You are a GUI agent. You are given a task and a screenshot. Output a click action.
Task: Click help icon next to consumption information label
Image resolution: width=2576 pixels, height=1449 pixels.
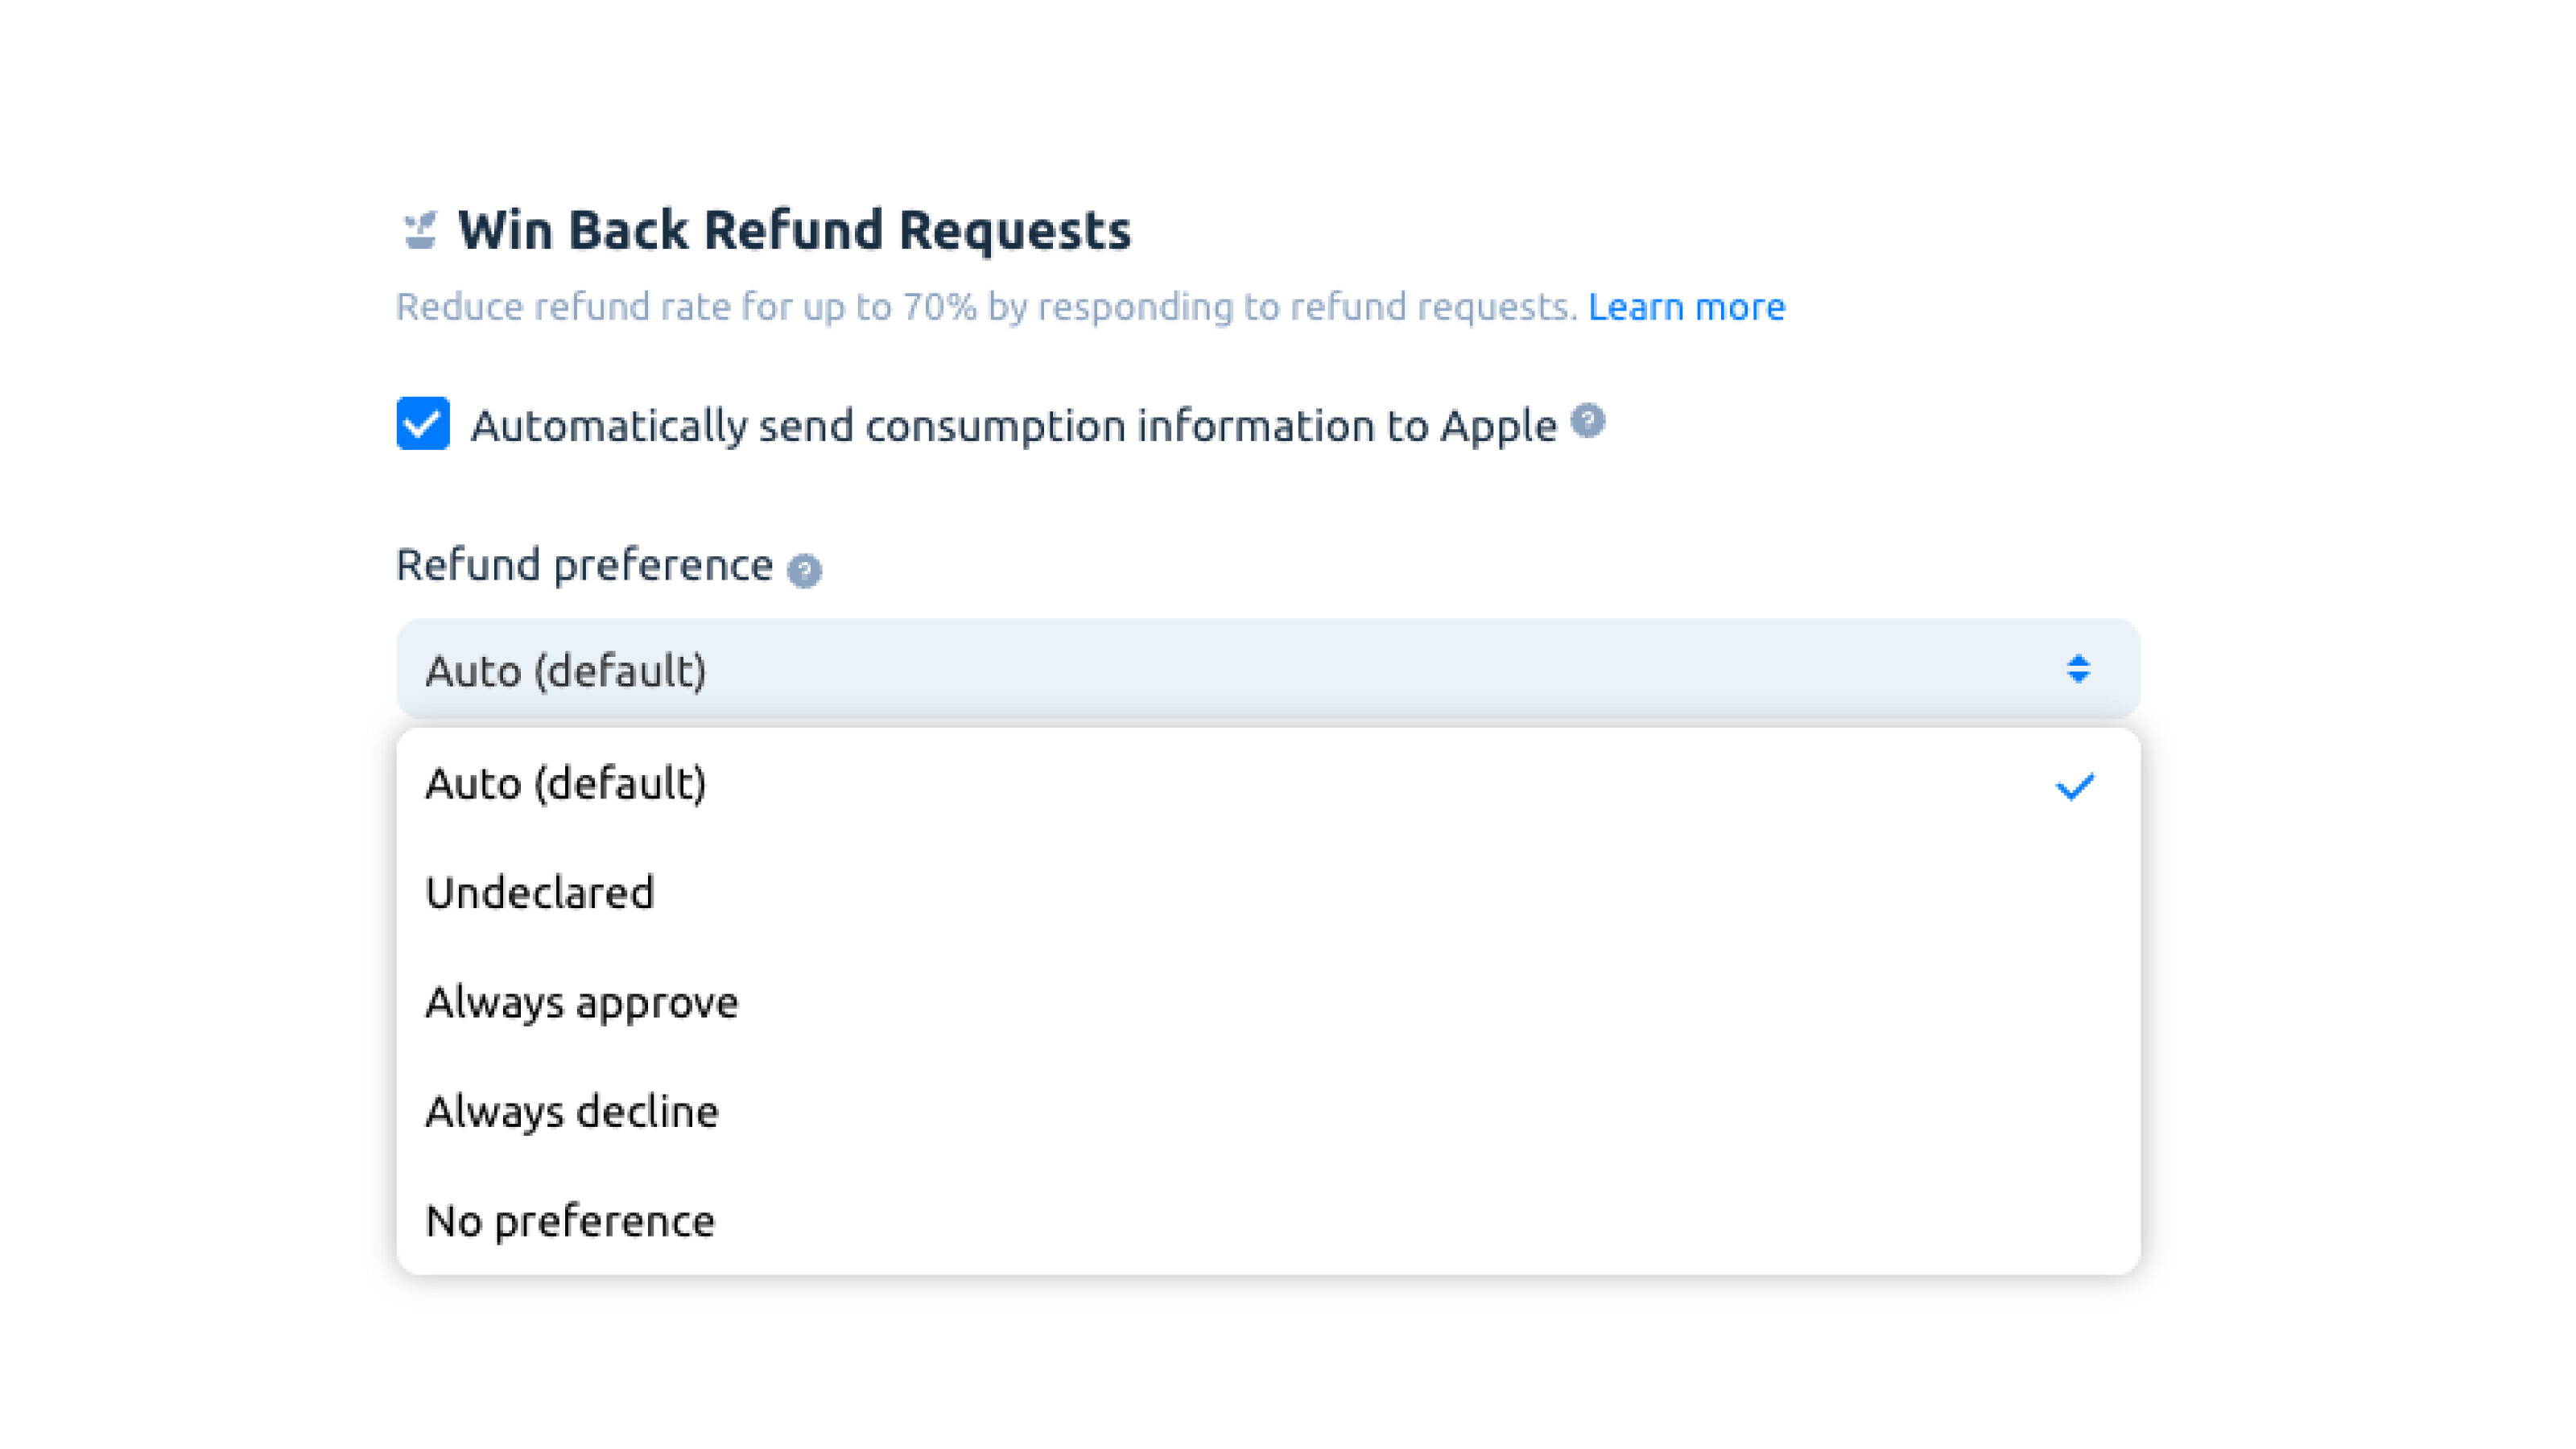coord(1587,421)
